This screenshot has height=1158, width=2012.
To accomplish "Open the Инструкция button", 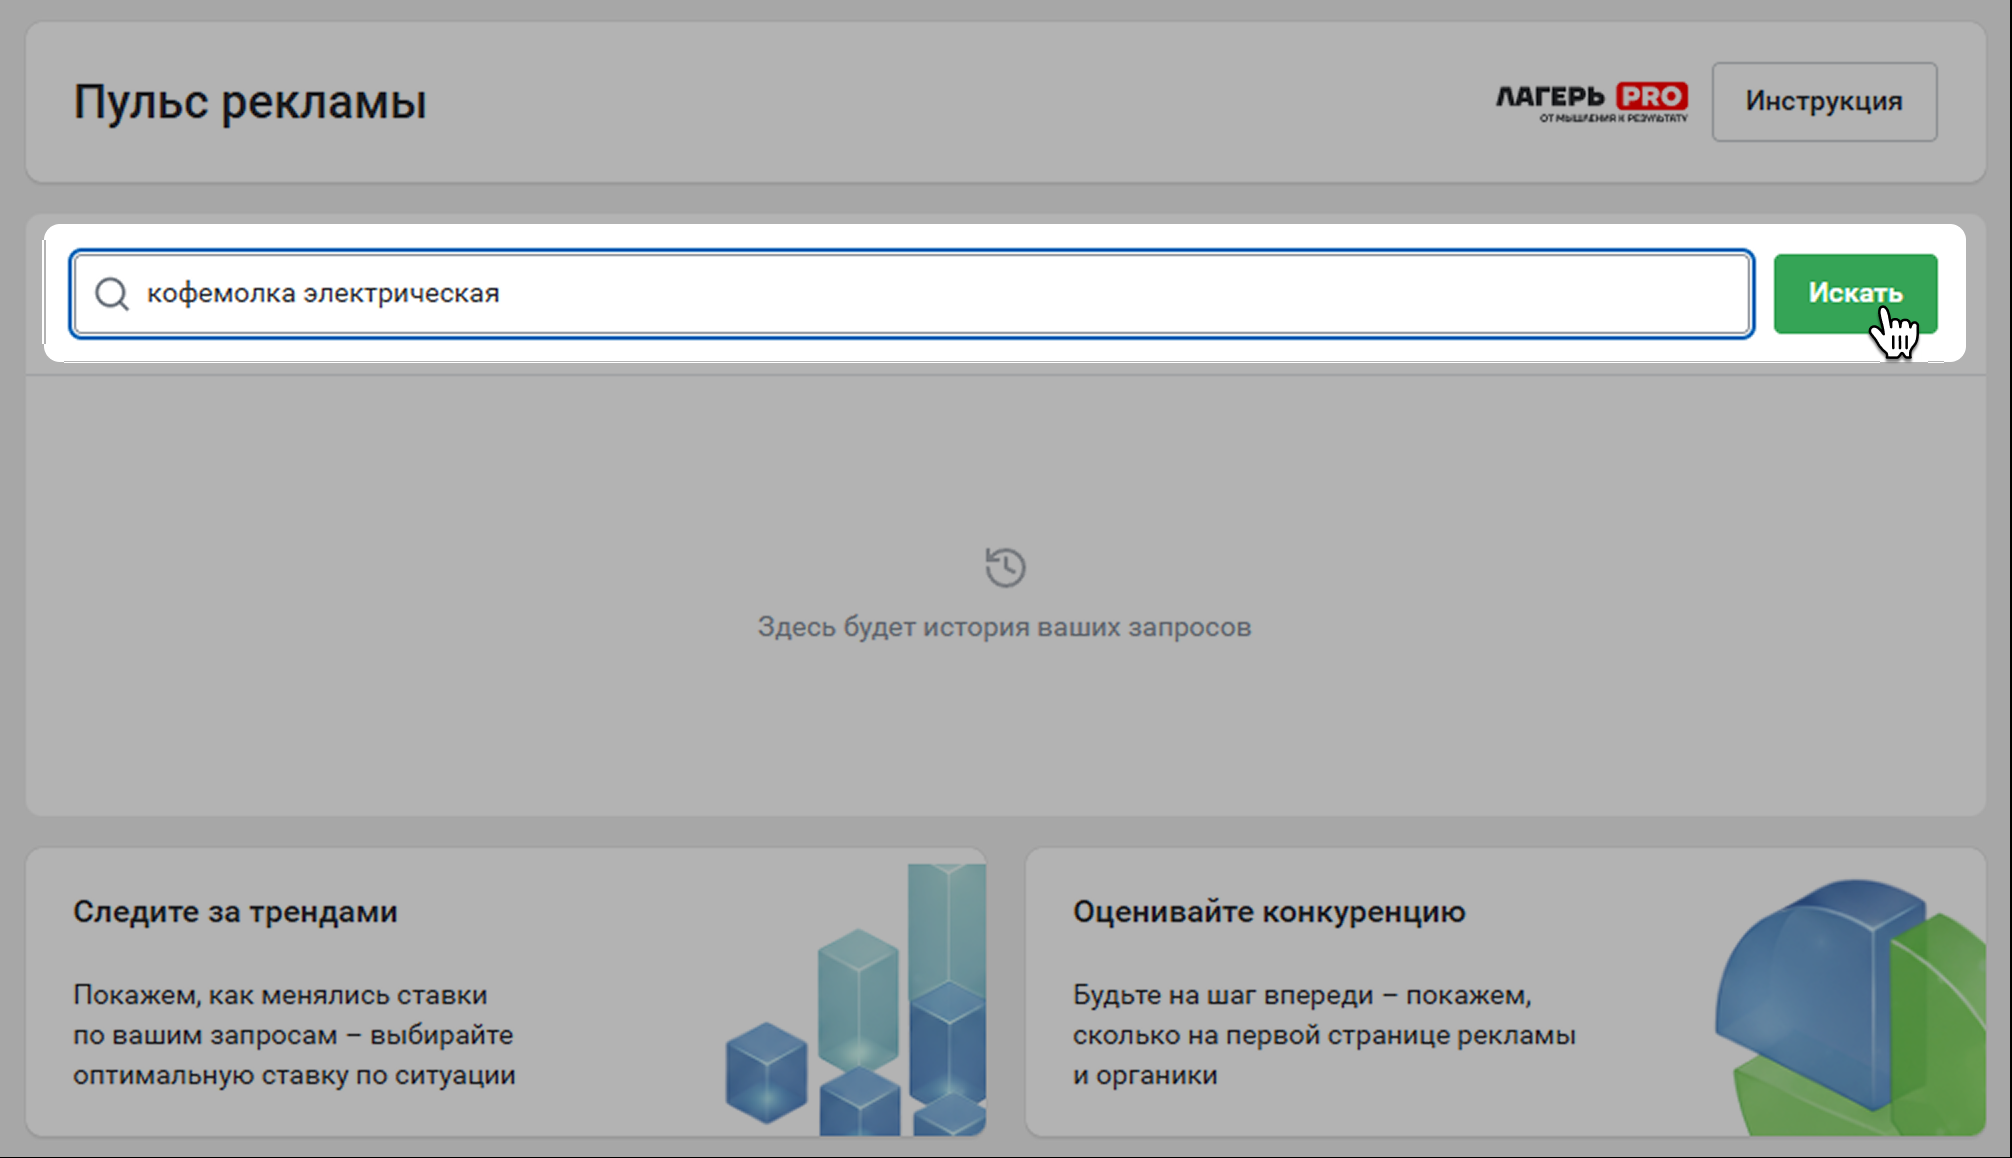I will (x=1823, y=101).
